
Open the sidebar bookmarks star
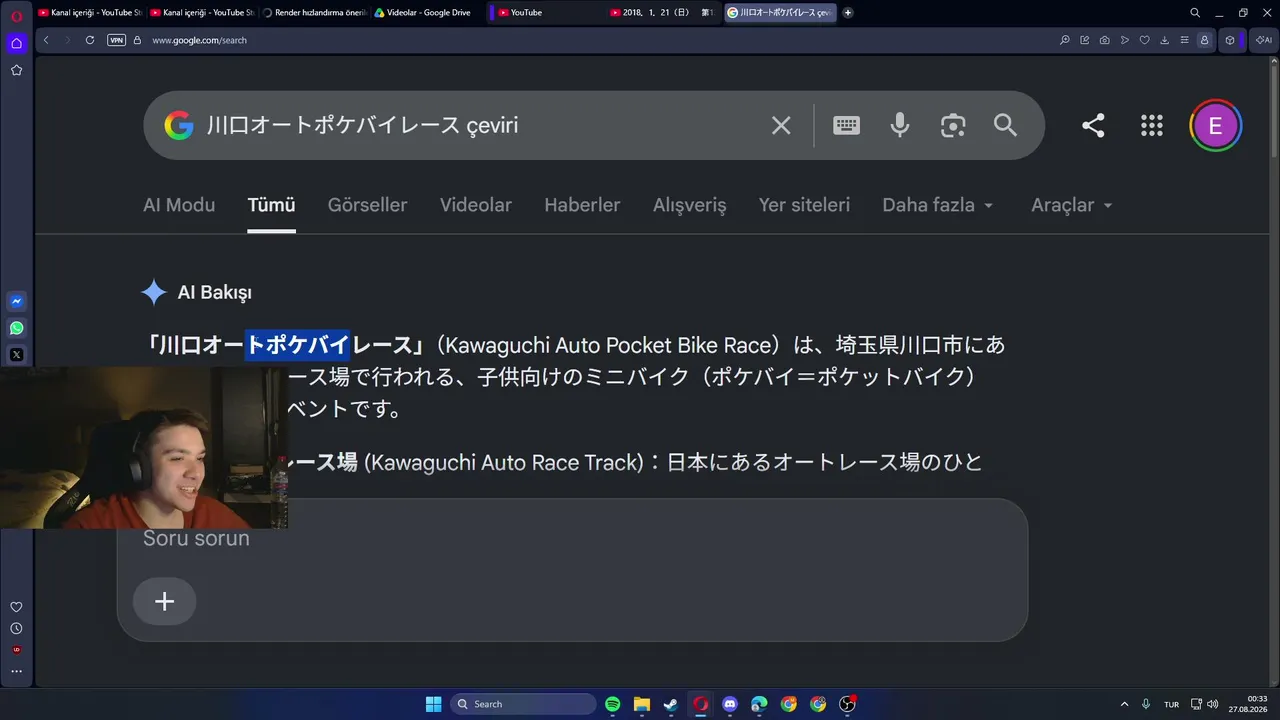click(x=16, y=70)
